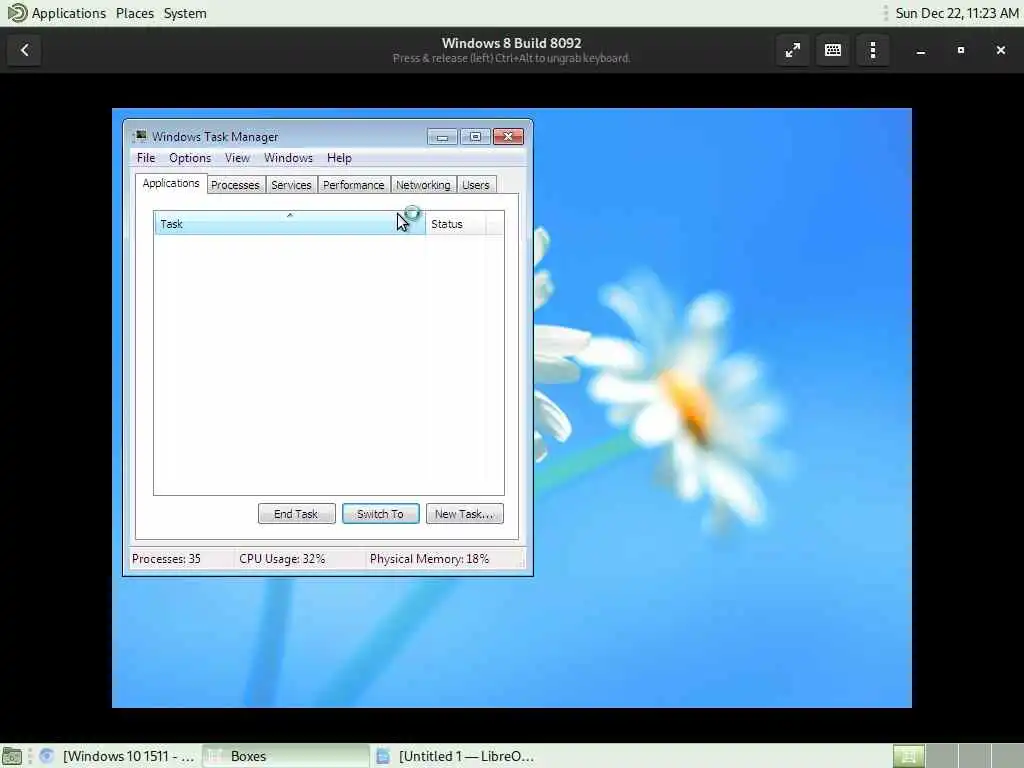Screen dimensions: 1024x768
Task: Open the Windows menu in Task Manager
Action: coord(288,158)
